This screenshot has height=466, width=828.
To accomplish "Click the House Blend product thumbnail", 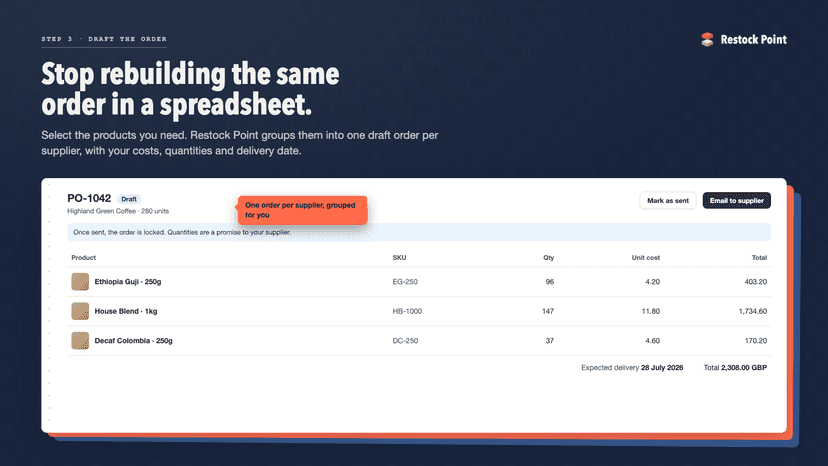I will 80,311.
